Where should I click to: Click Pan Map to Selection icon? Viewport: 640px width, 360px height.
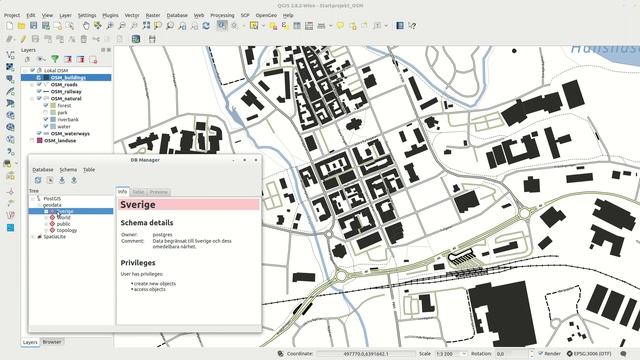click(98, 26)
